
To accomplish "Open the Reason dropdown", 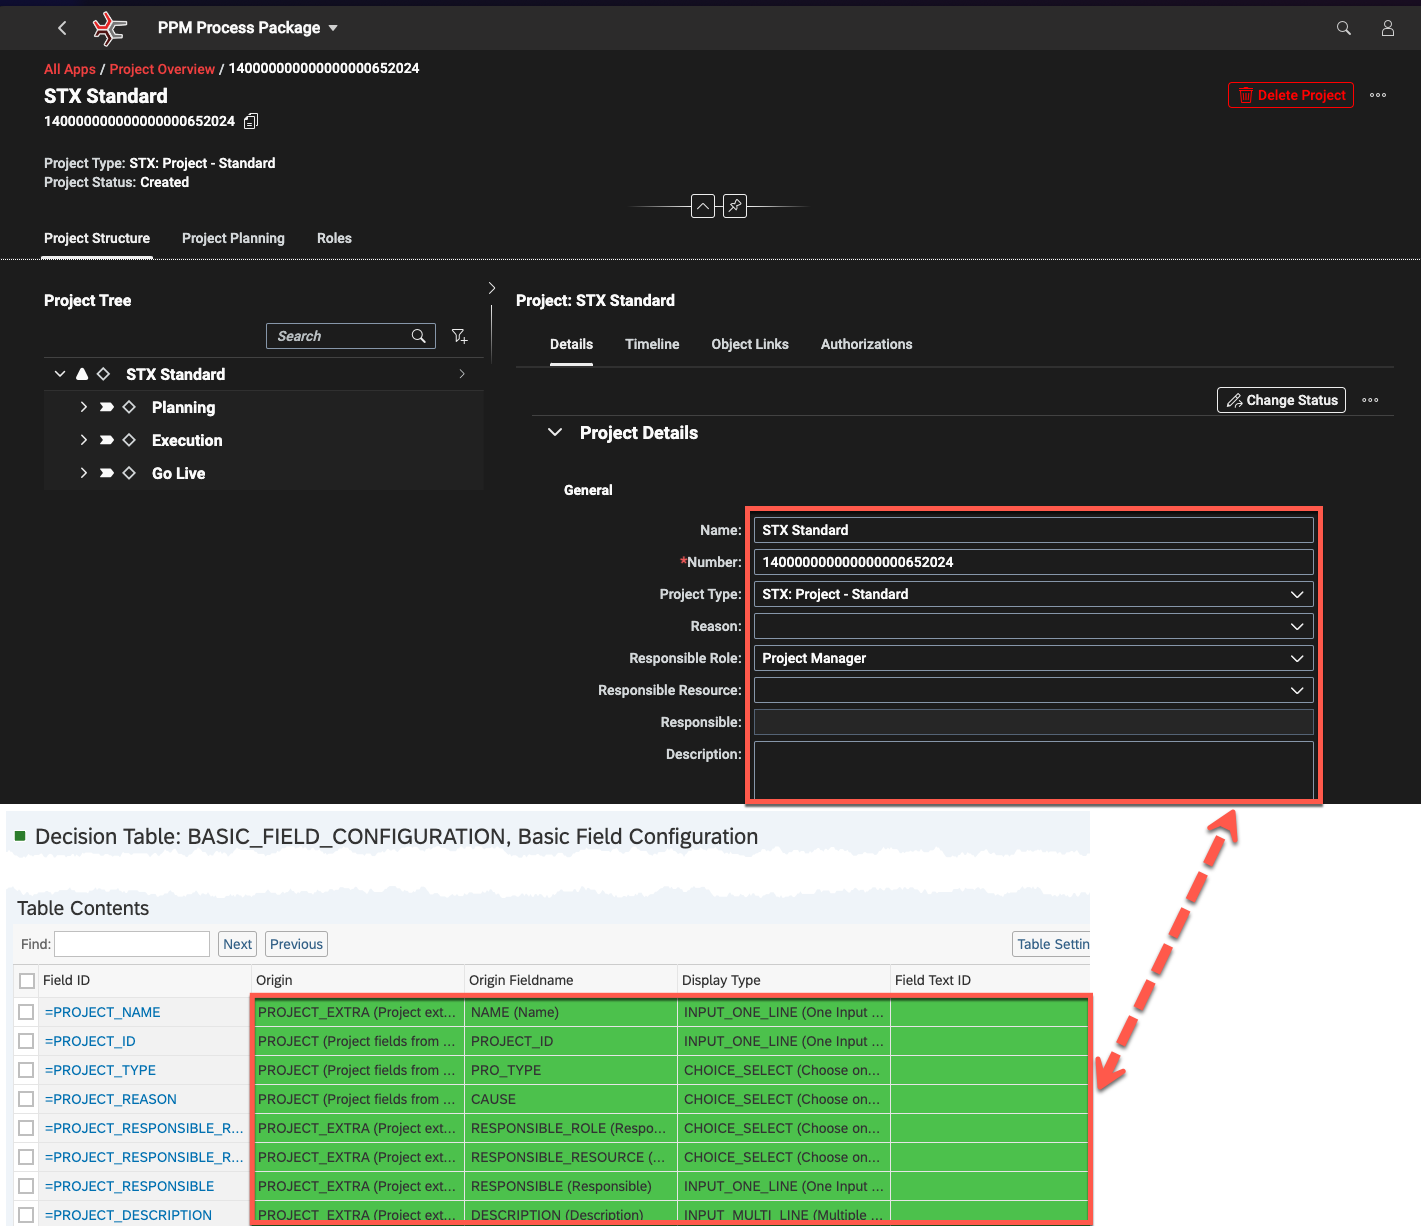I will click(1296, 626).
